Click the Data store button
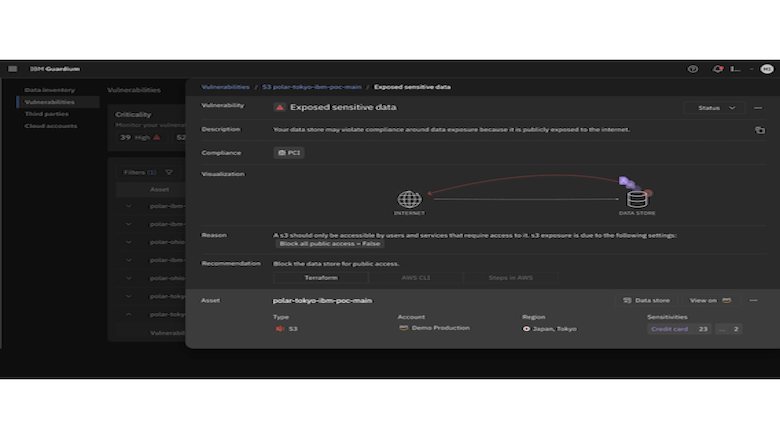Viewport: 780px width, 439px height. coord(646,300)
